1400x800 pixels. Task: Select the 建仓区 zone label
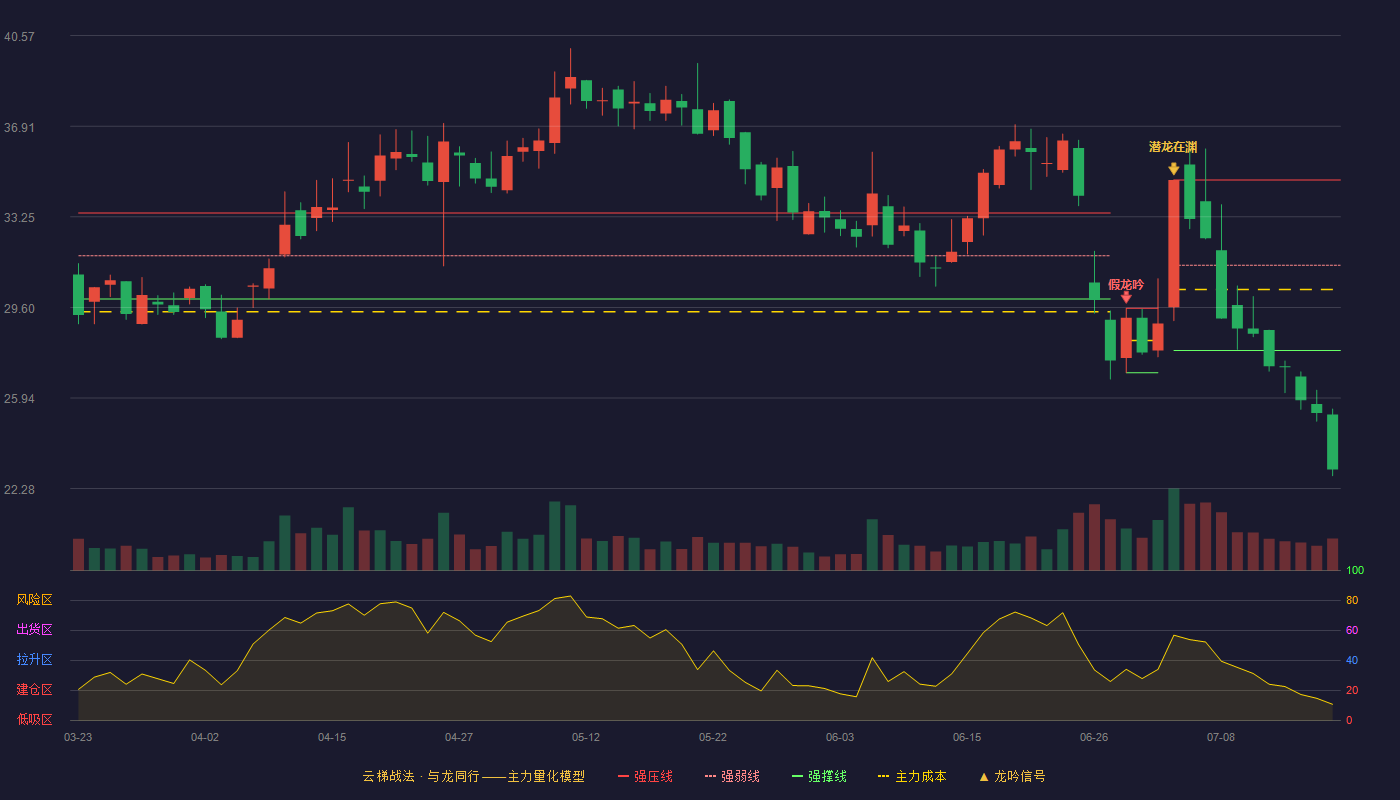click(x=34, y=690)
